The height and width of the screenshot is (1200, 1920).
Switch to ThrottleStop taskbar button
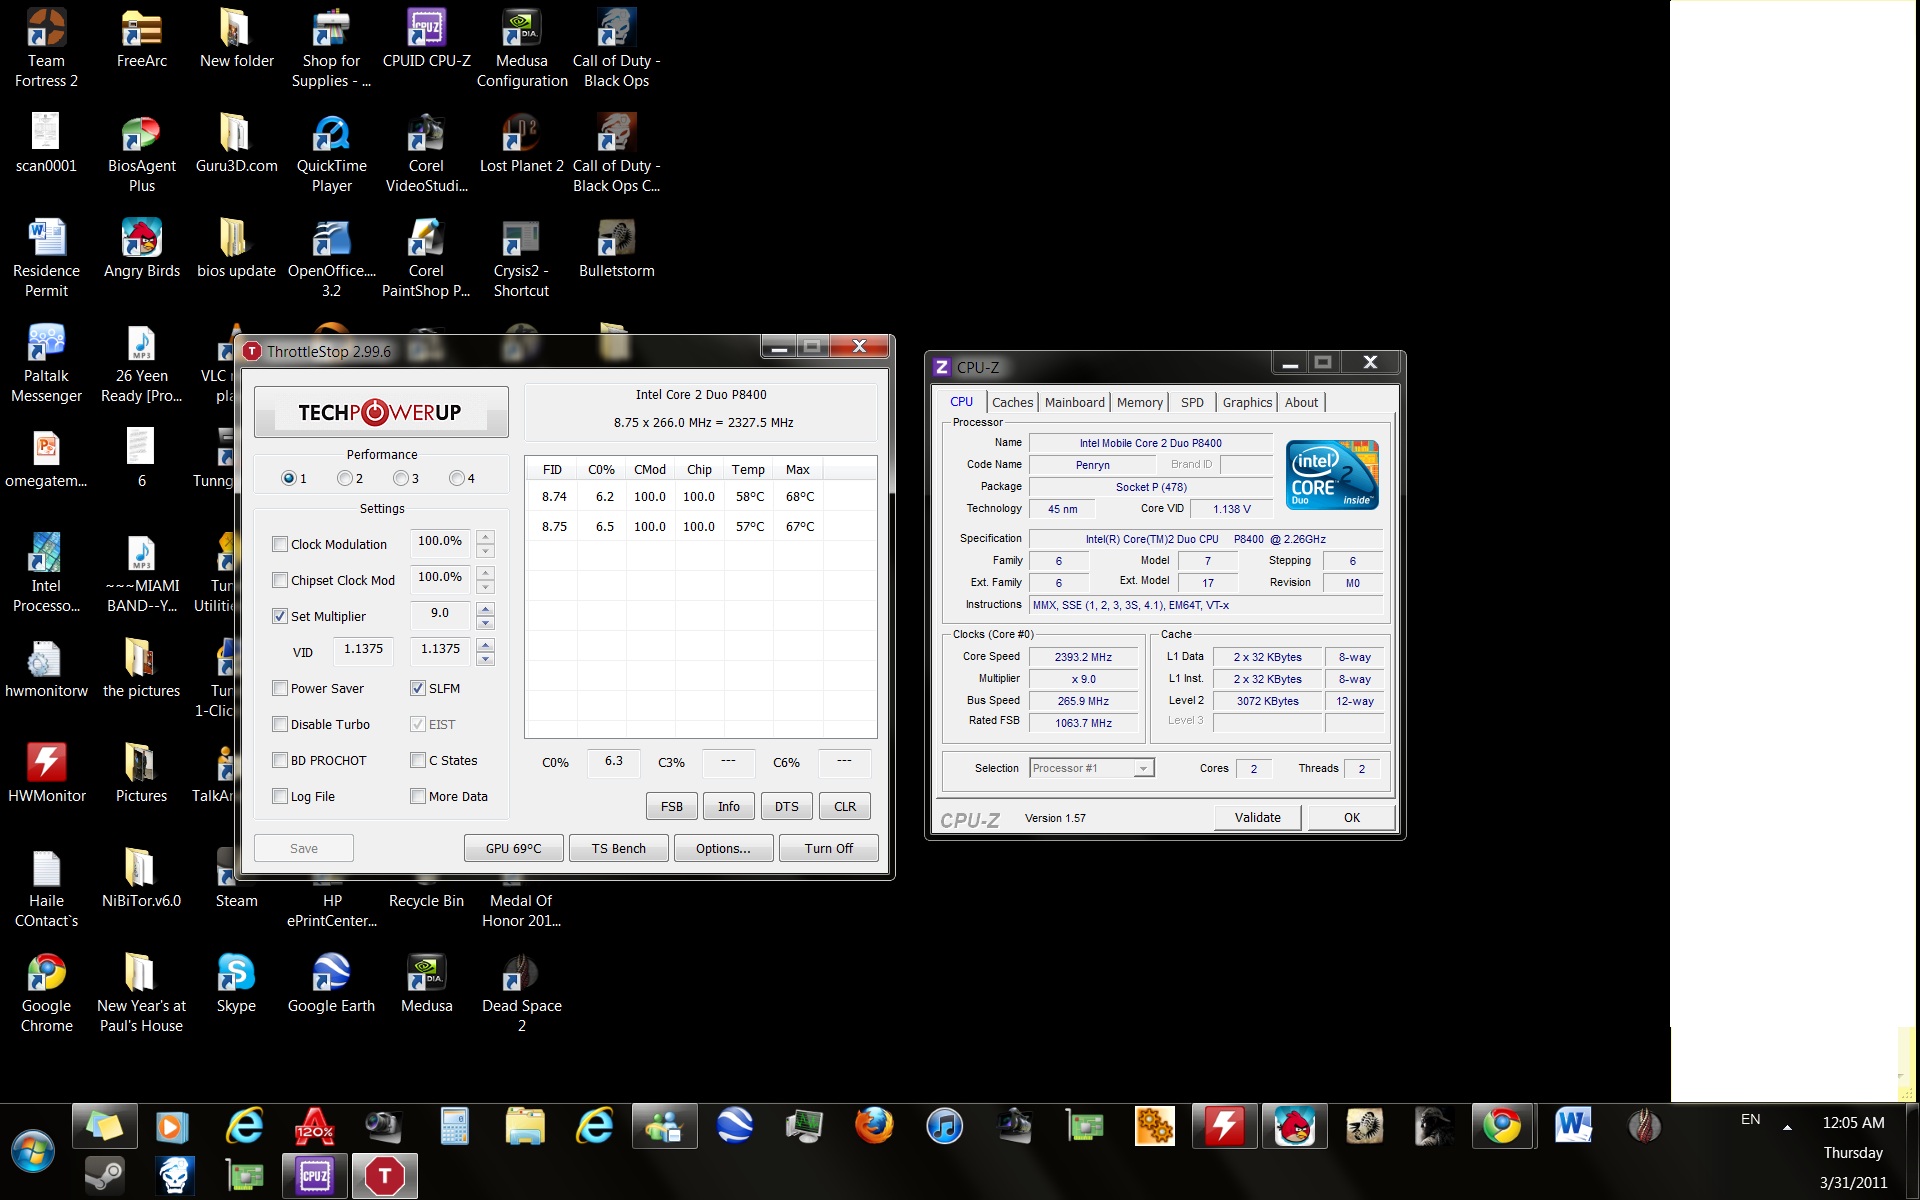coord(384,1176)
